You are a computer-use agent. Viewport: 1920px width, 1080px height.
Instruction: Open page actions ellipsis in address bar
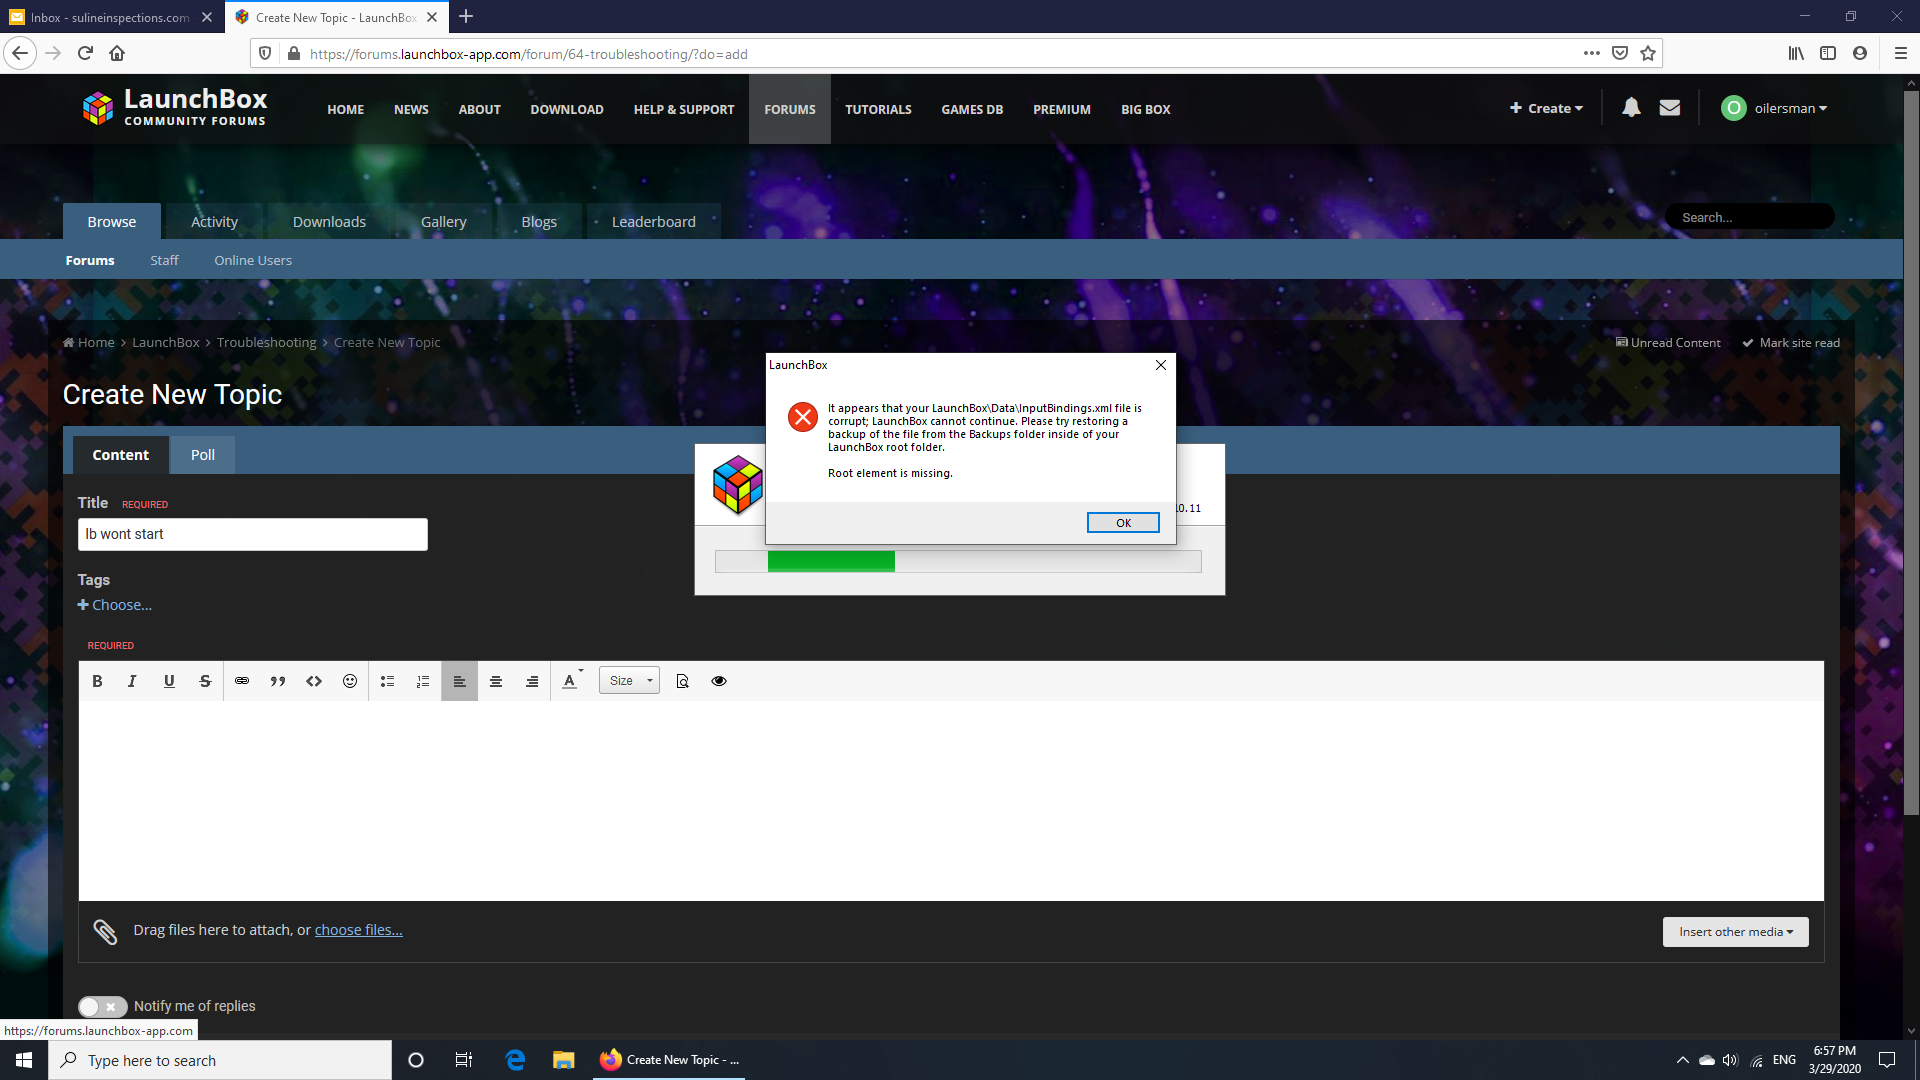1592,54
